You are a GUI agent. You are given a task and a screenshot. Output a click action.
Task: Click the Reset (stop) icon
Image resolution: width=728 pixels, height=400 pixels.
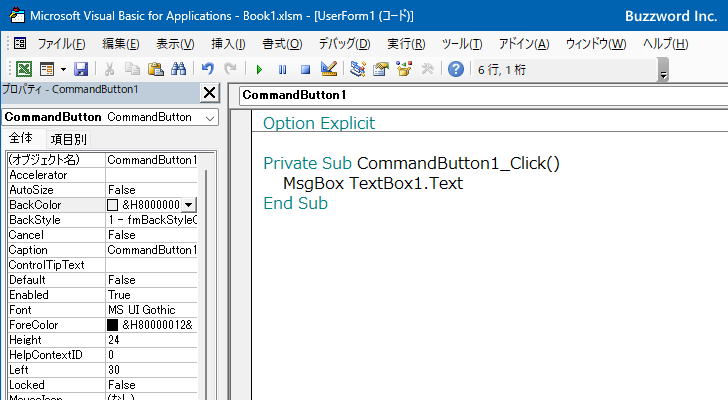point(305,69)
